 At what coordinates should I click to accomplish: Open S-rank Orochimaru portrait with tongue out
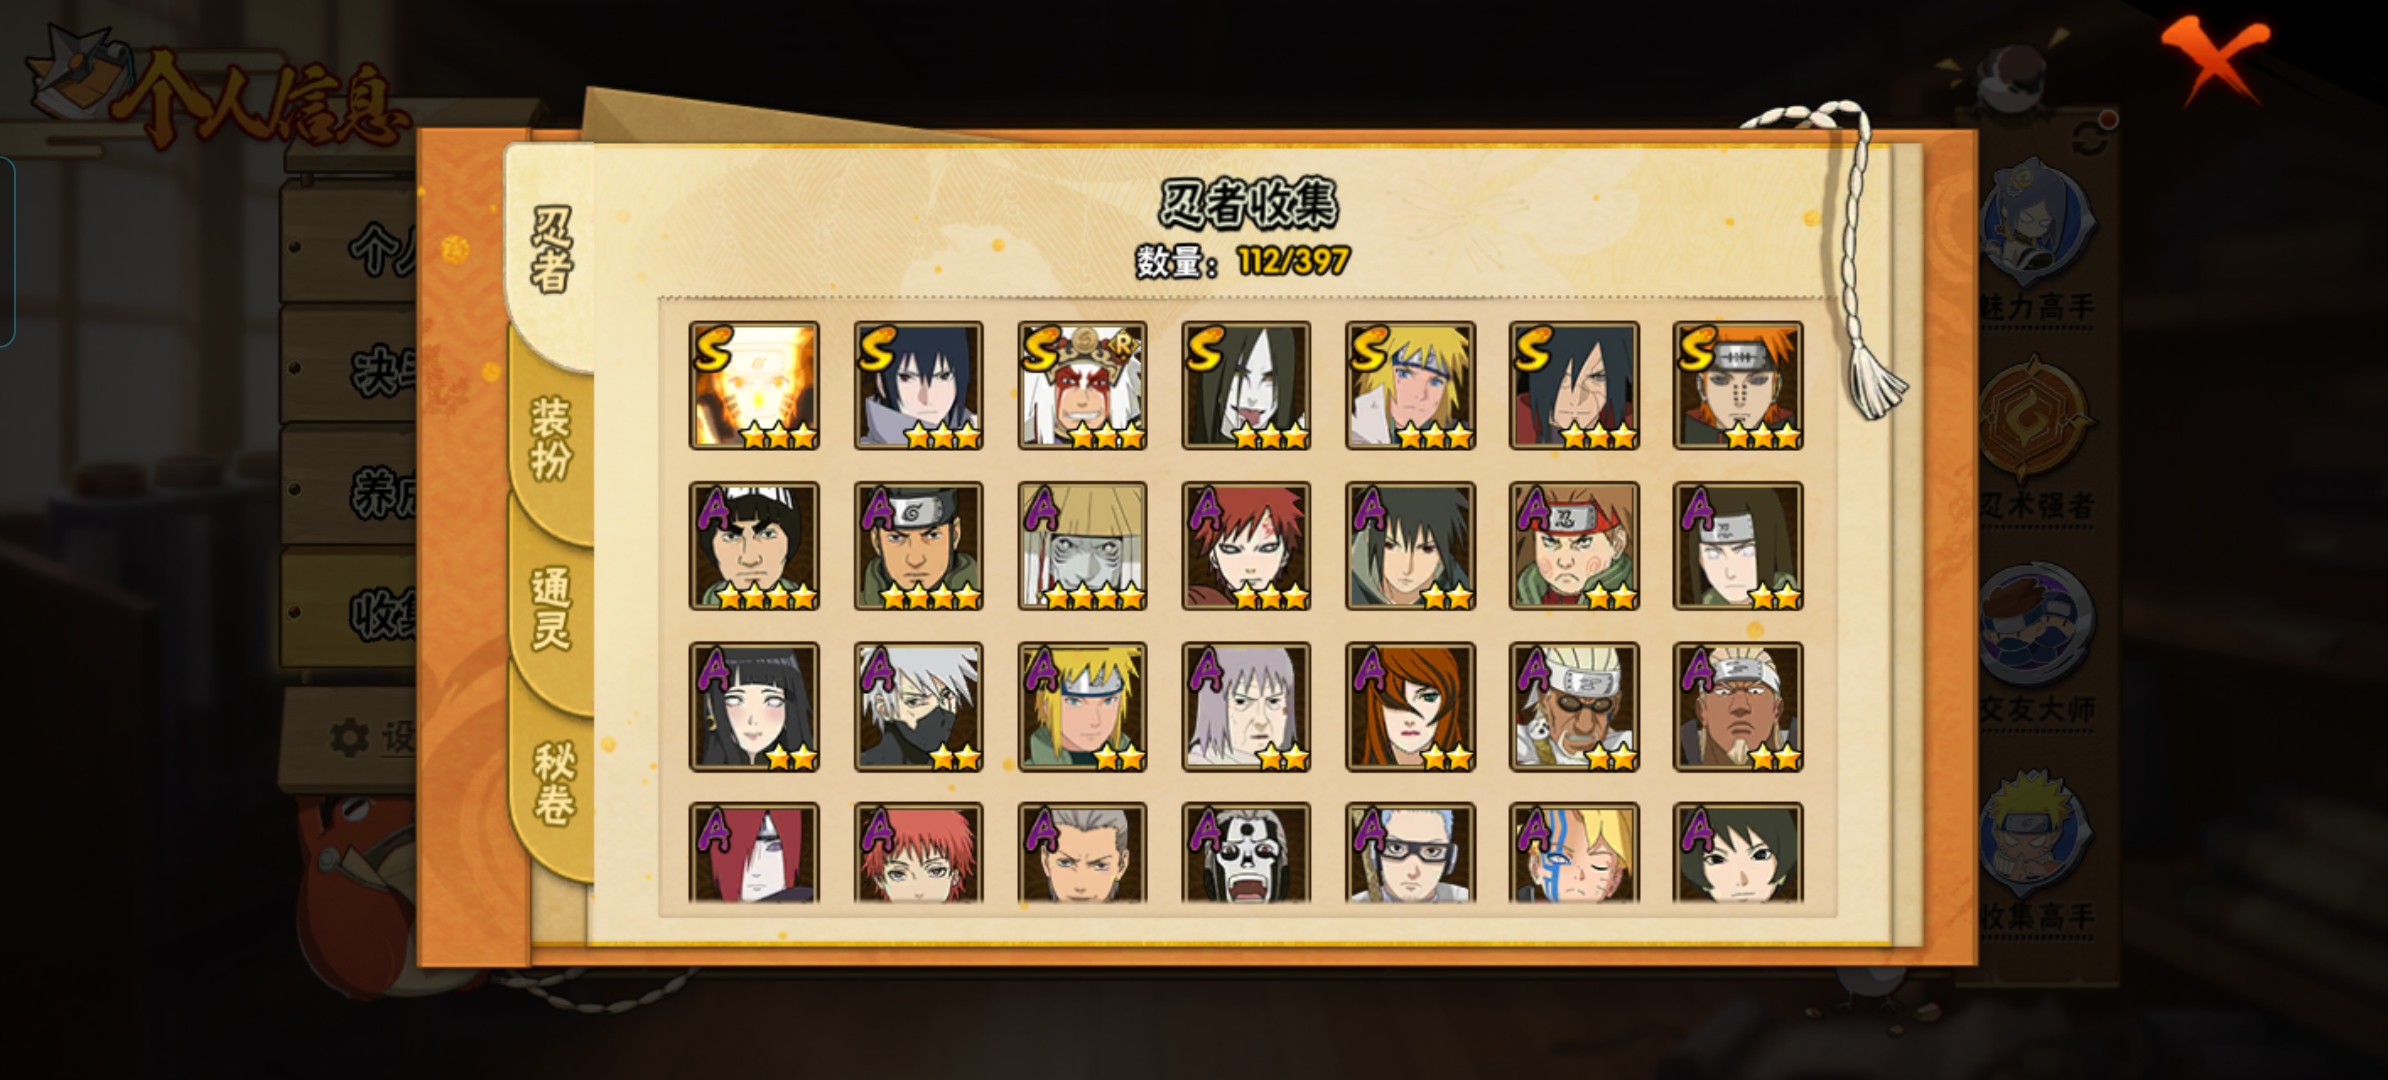point(1246,385)
